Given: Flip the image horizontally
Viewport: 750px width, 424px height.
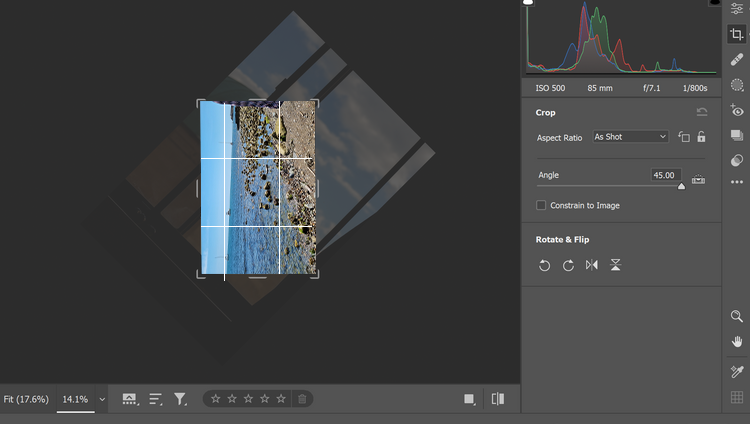Looking at the screenshot, I should click(x=592, y=265).
